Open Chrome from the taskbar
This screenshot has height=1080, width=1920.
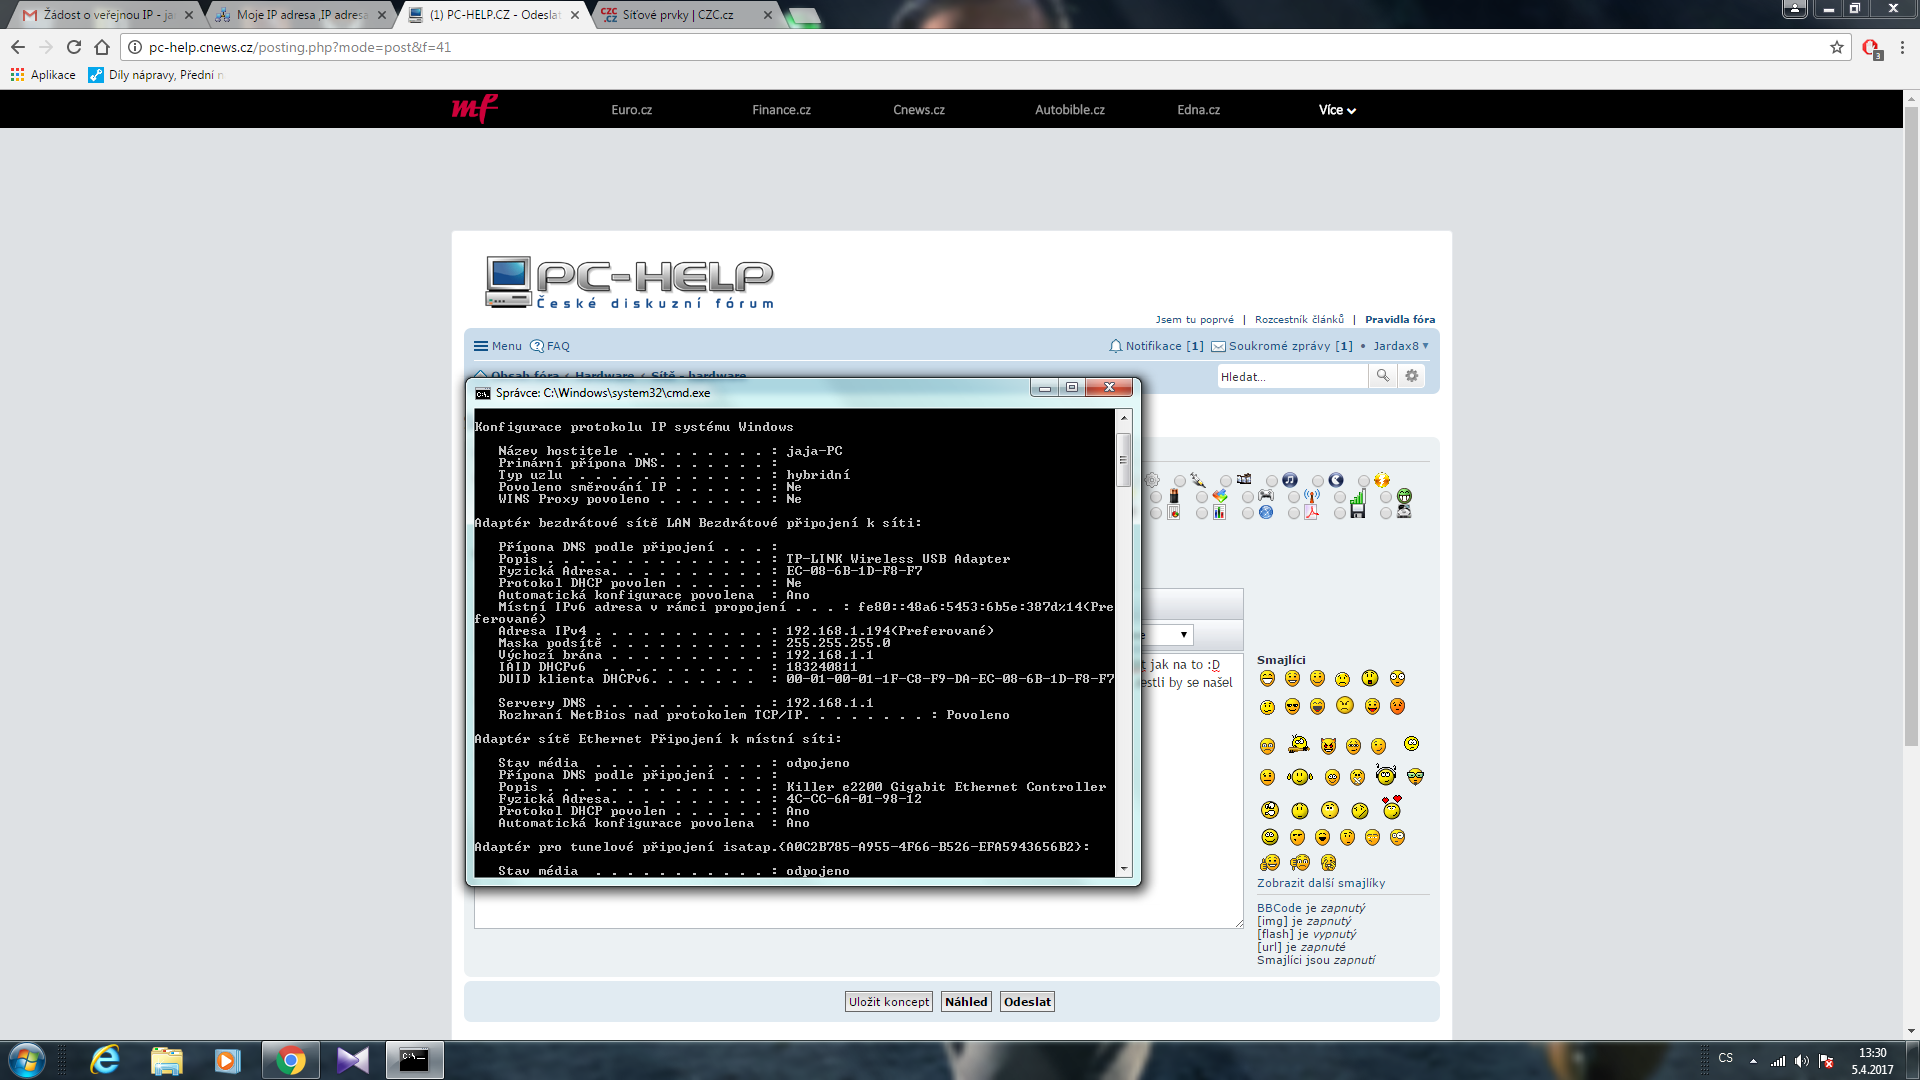coord(290,1060)
